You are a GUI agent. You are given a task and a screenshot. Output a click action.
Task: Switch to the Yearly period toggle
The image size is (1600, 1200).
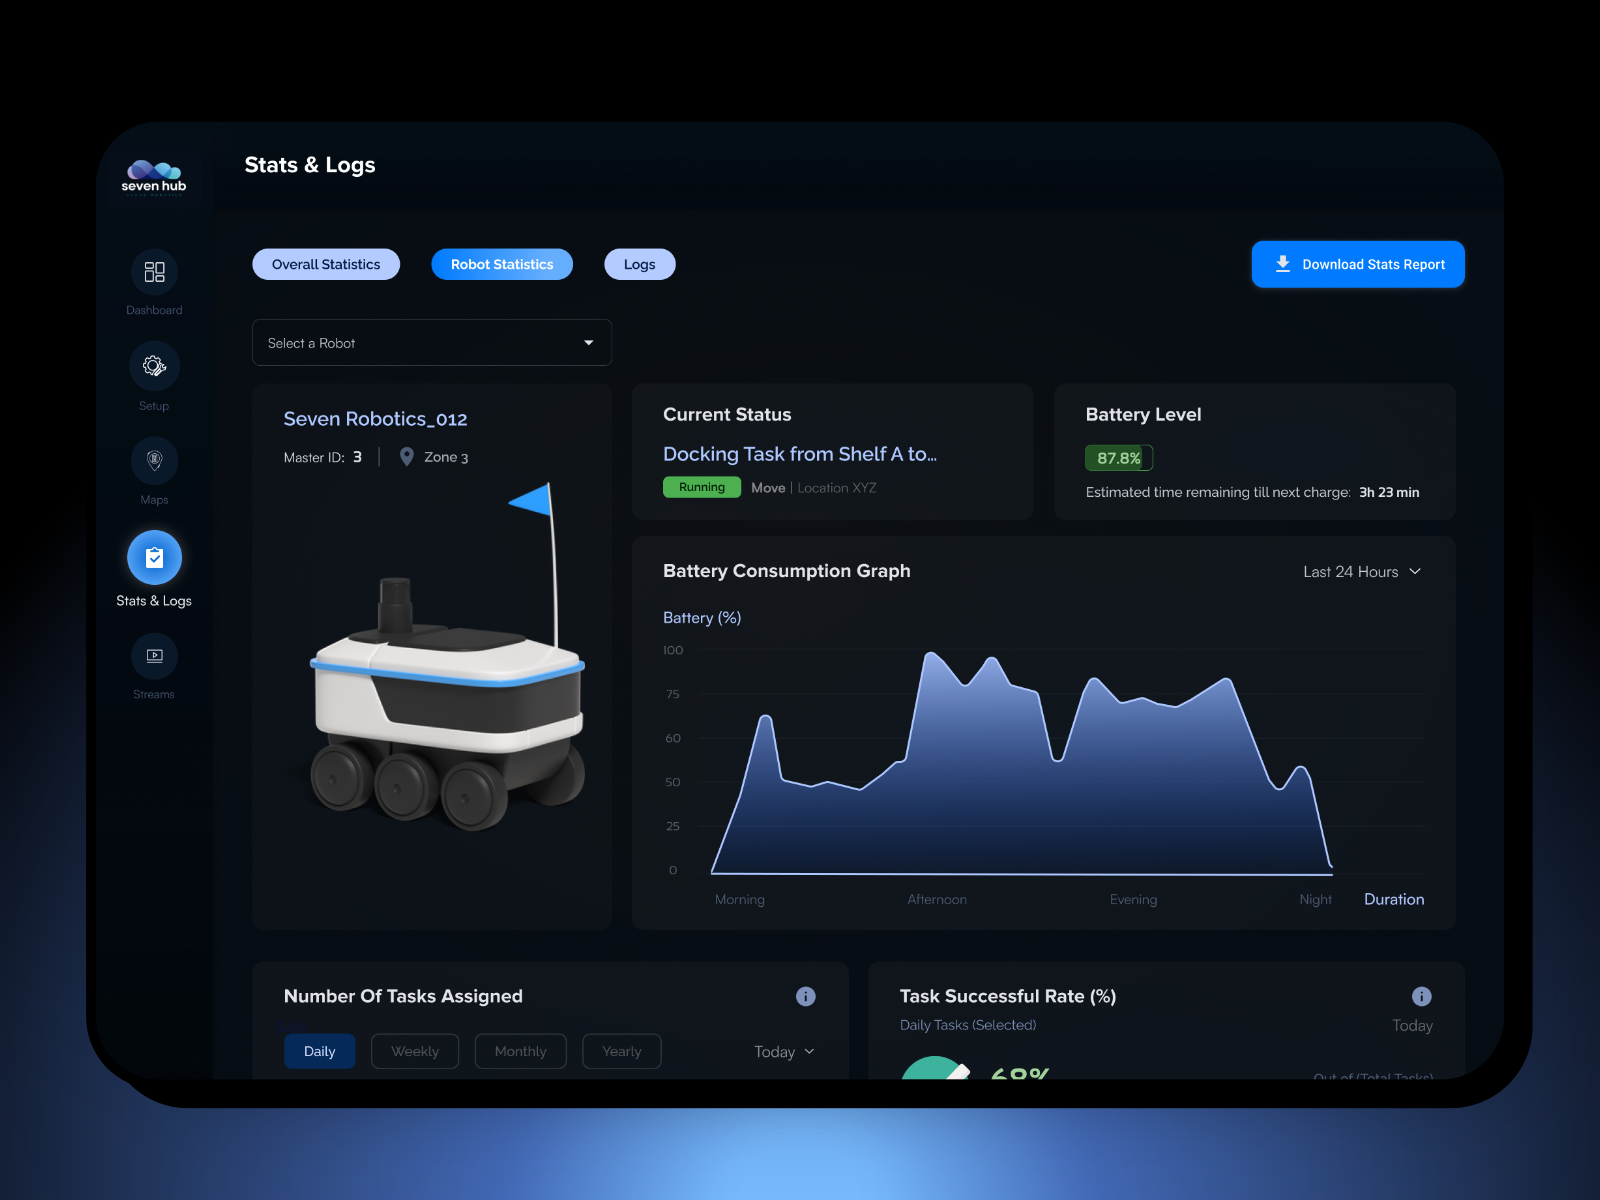pos(621,1051)
